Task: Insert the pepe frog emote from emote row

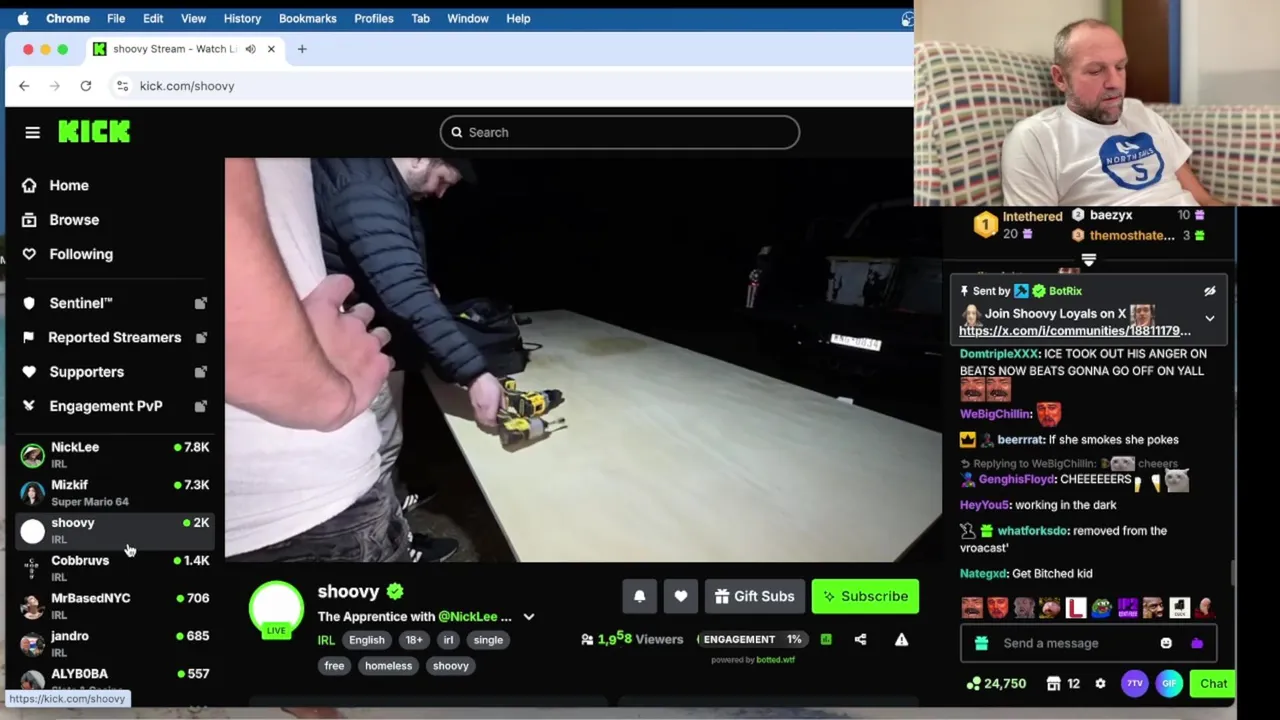Action: point(1101,608)
